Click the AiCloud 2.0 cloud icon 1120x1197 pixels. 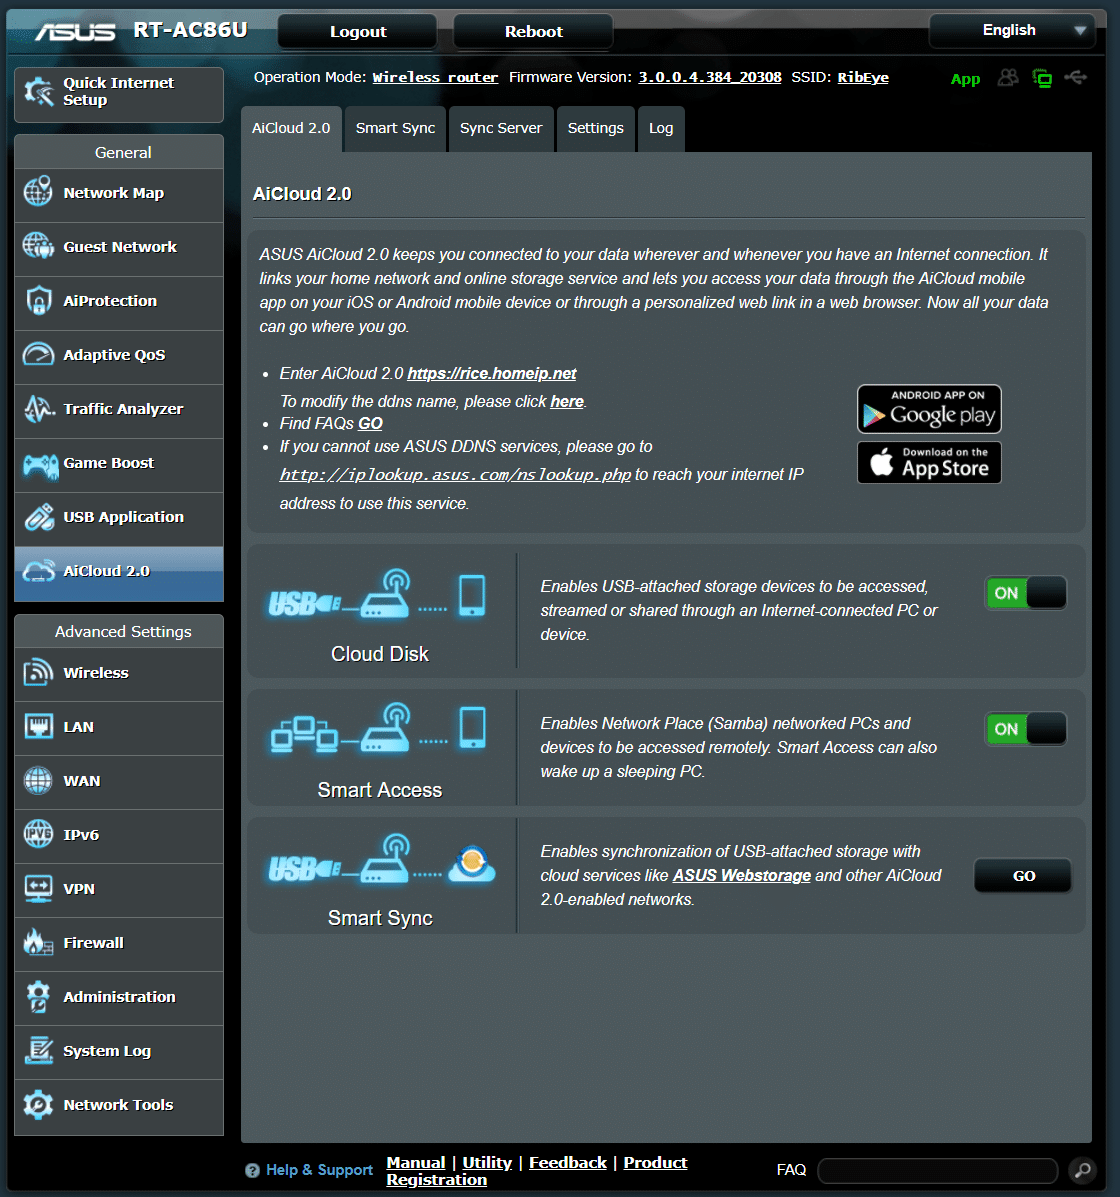click(38, 570)
